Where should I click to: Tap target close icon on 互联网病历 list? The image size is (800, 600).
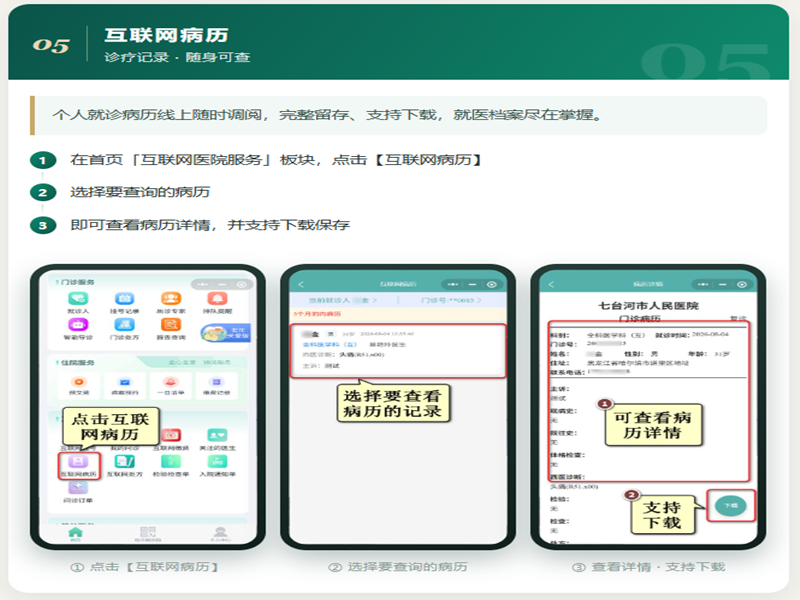coord(491,284)
